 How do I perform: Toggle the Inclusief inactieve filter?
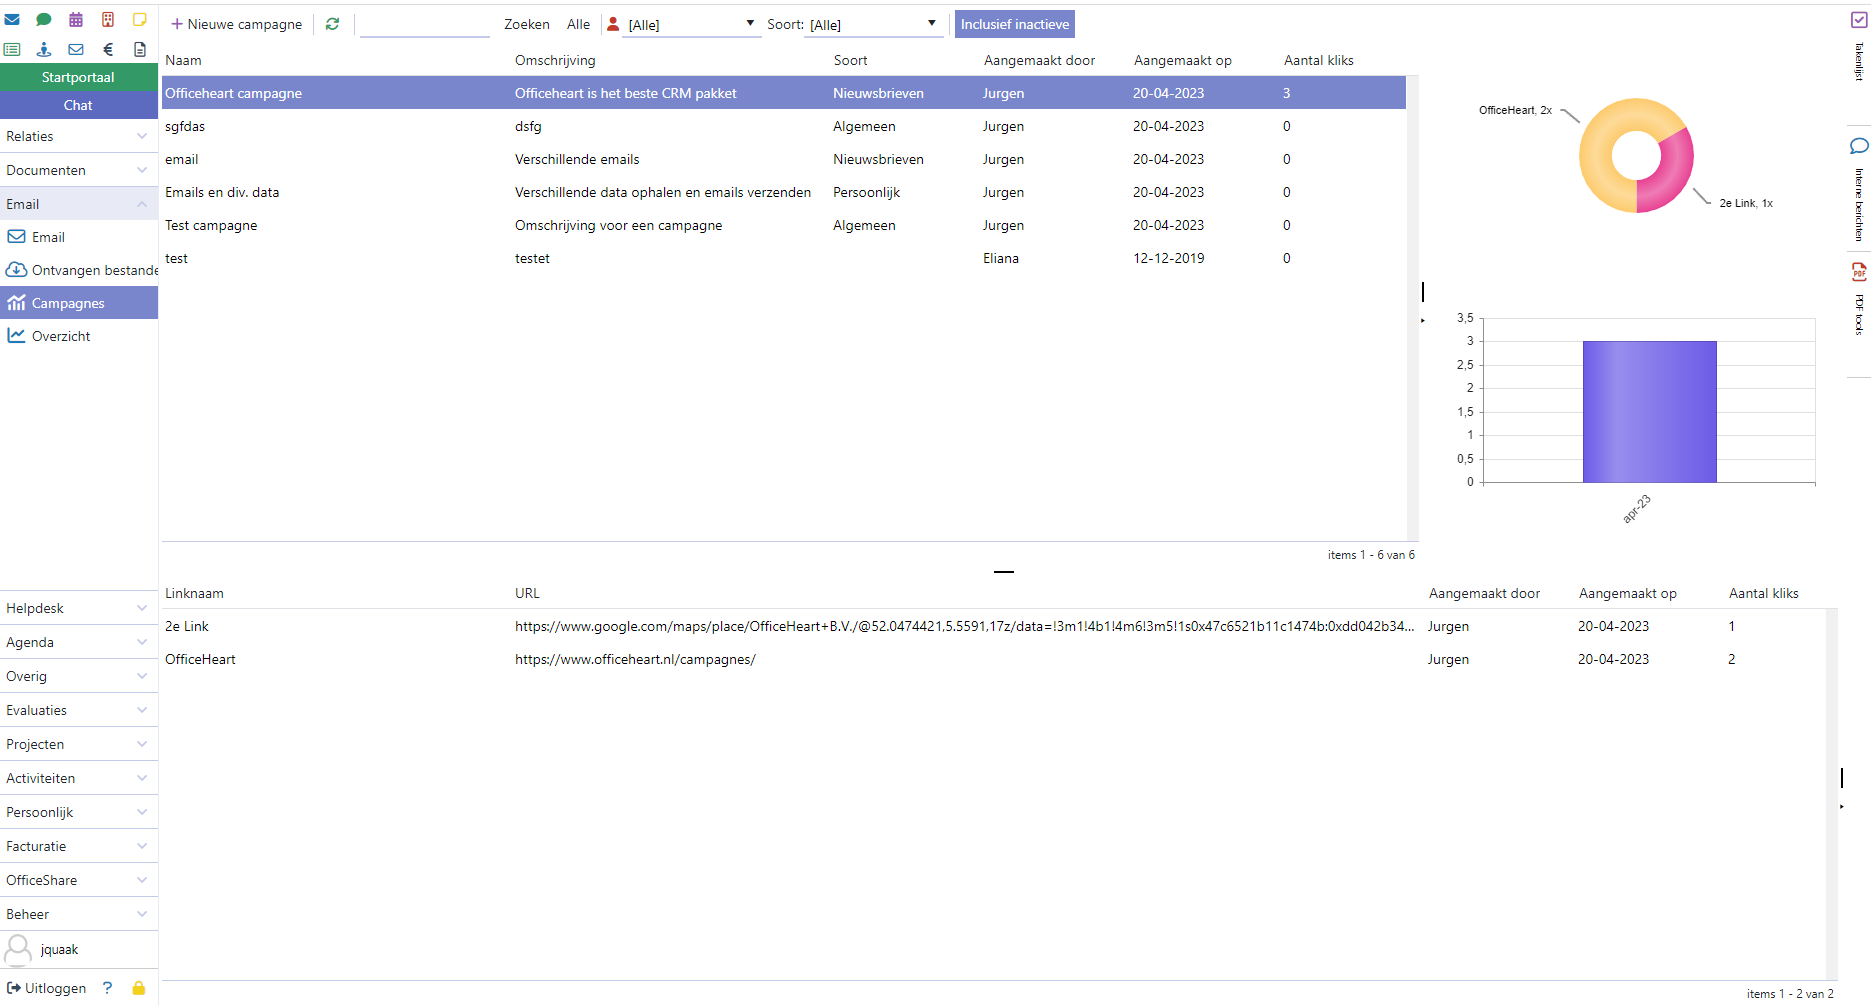pos(1015,24)
